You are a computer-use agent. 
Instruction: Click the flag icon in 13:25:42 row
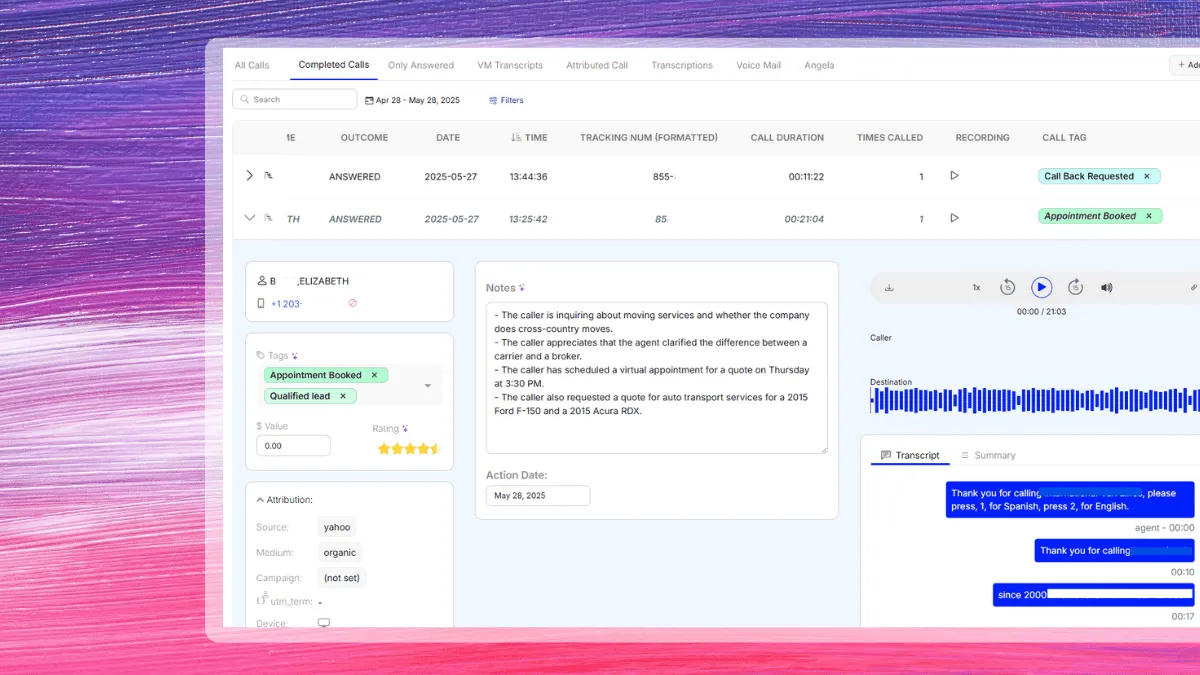pyautogui.click(x=268, y=218)
